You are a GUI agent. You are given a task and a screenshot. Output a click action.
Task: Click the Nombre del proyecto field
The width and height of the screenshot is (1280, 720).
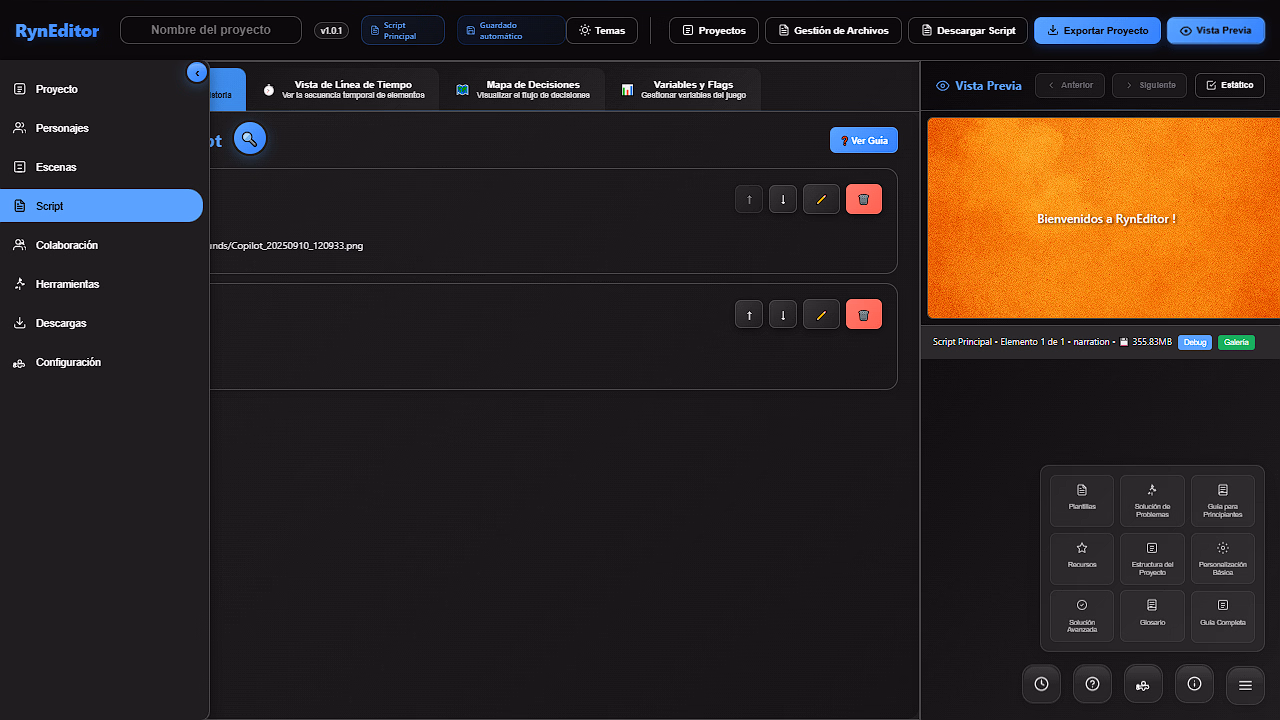coord(211,30)
